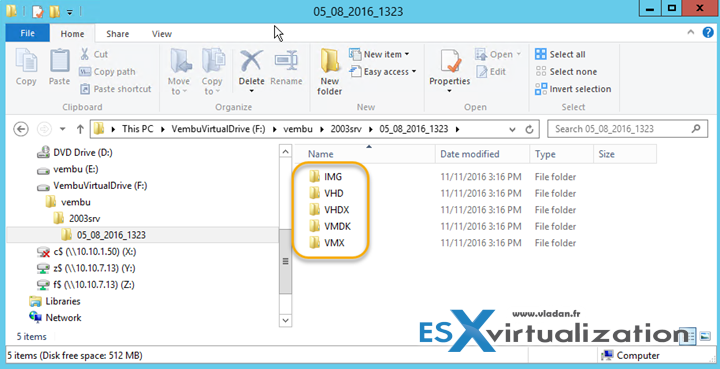The height and width of the screenshot is (369, 720).
Task: Click Edit in the Open group
Action: [x=491, y=72]
